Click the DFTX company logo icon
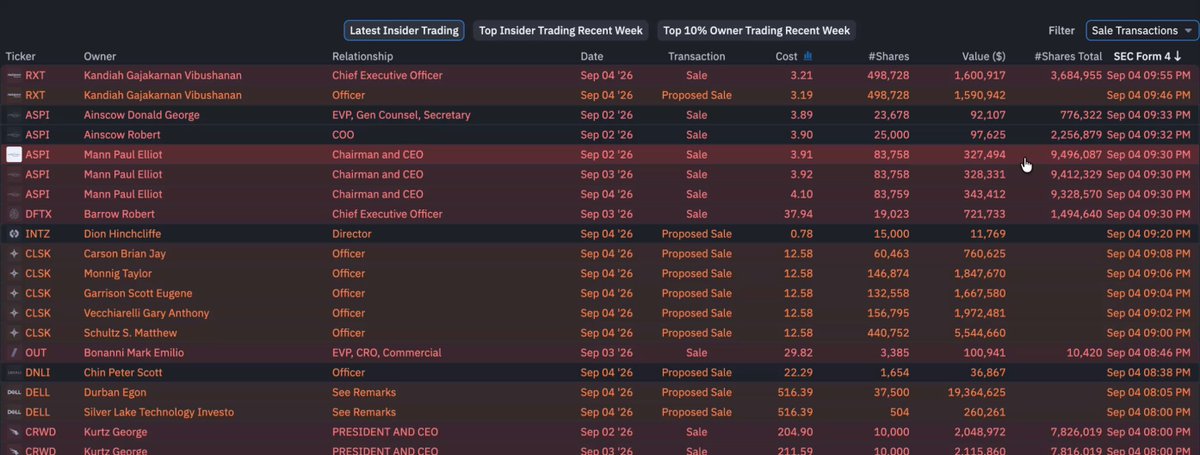The width and height of the screenshot is (1200, 455). [14, 214]
